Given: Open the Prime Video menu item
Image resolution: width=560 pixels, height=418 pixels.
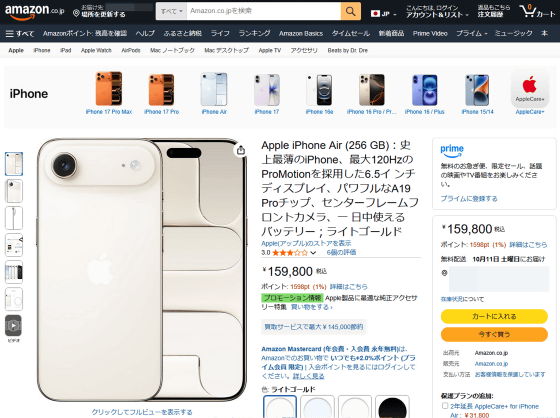Looking at the screenshot, I should (430, 33).
